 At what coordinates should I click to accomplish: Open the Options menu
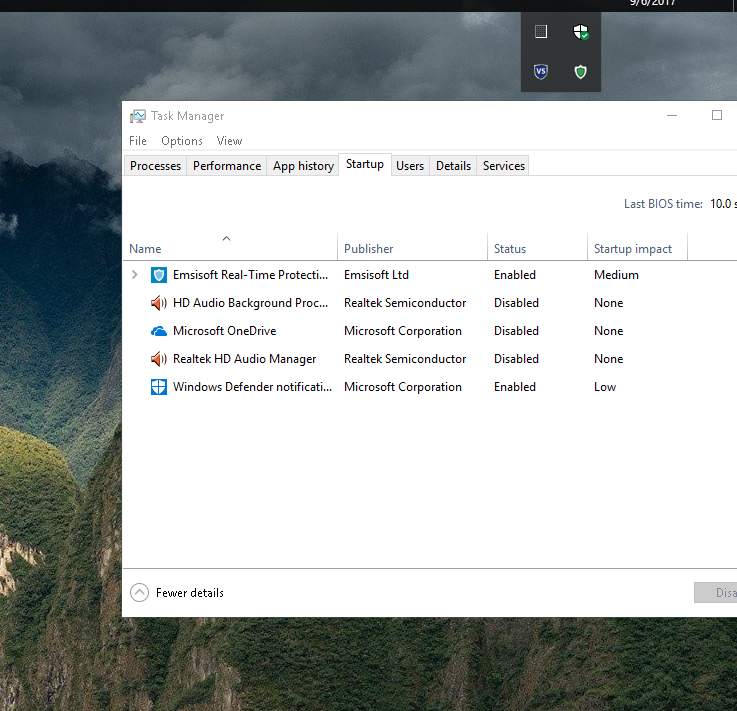182,141
